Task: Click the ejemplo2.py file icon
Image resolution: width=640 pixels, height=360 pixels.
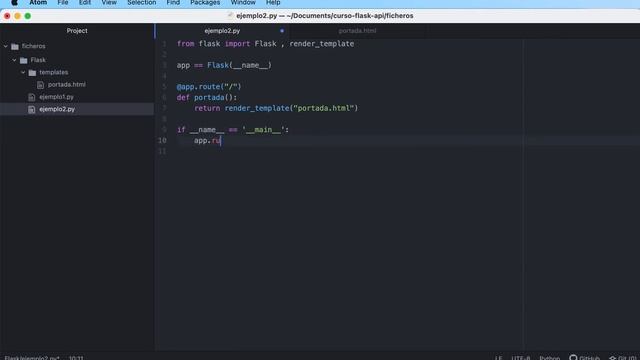Action: point(32,109)
